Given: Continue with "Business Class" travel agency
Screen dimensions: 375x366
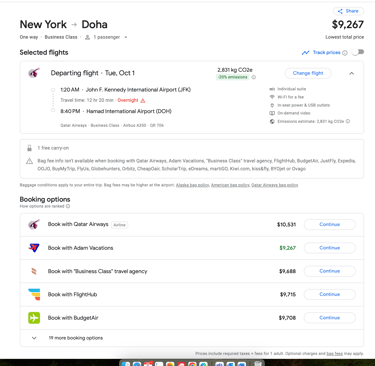Looking at the screenshot, I should coord(330,271).
